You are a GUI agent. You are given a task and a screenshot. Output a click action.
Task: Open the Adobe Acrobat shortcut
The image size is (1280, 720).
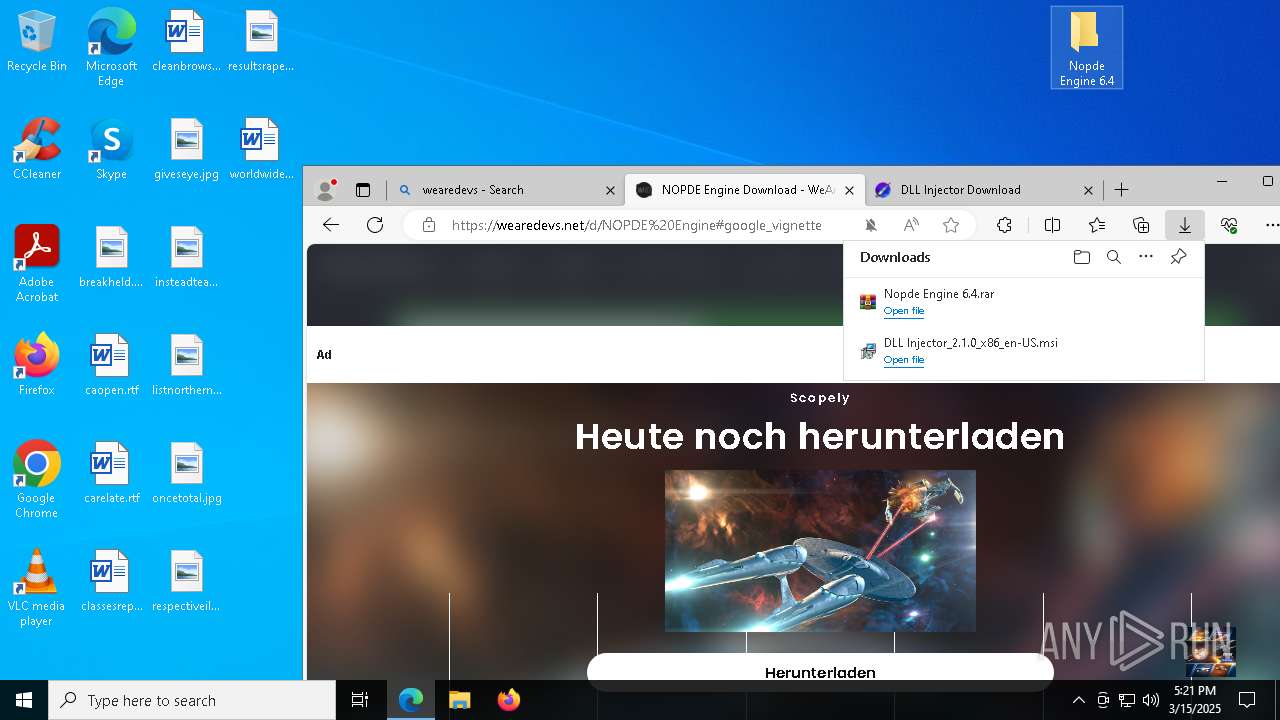(37, 264)
